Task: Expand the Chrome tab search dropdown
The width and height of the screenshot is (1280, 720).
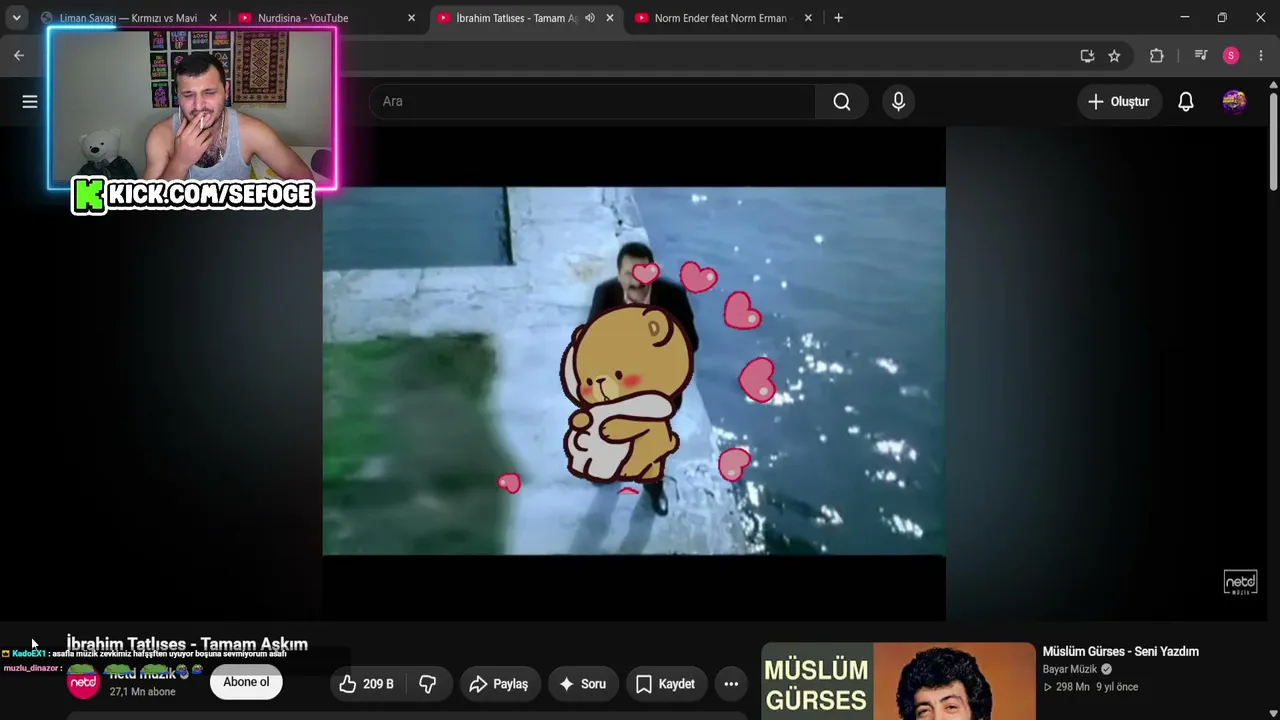Action: (x=17, y=18)
